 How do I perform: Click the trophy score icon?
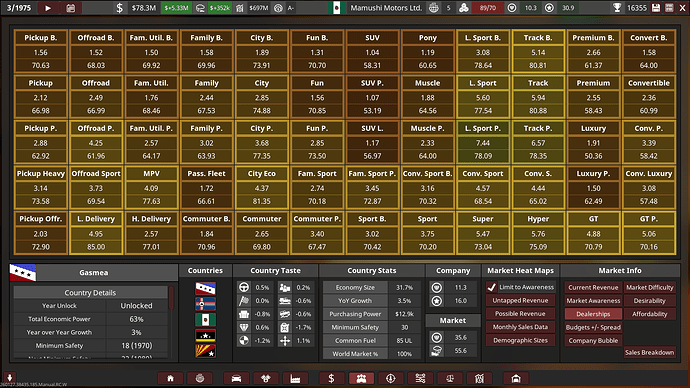pyautogui.click(x=617, y=8)
